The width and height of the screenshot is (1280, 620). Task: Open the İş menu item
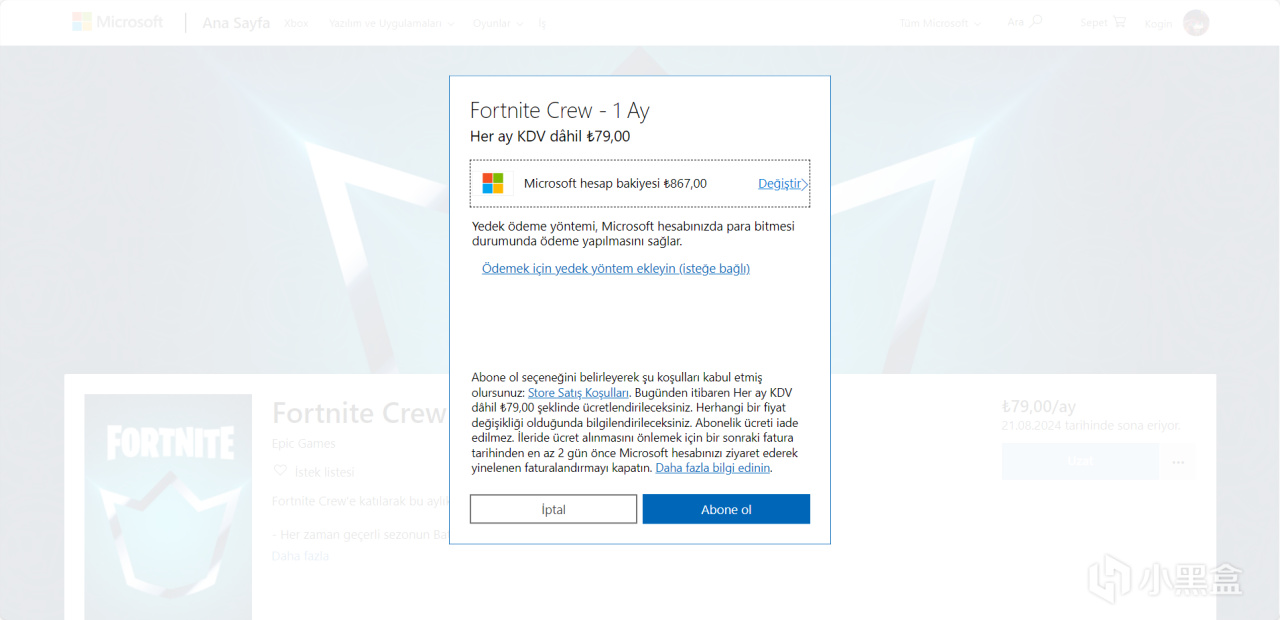point(542,23)
